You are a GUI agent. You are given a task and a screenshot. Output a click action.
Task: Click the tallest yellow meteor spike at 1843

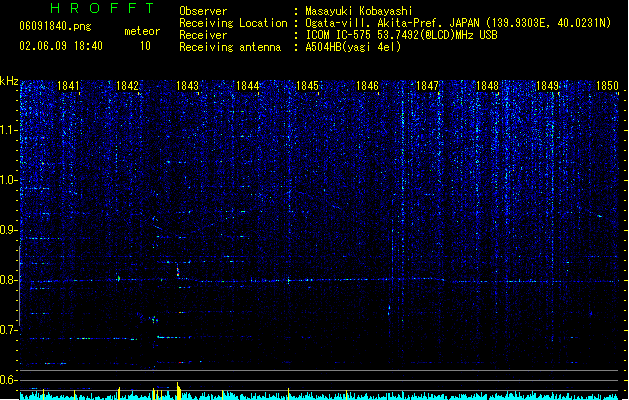pos(178,391)
